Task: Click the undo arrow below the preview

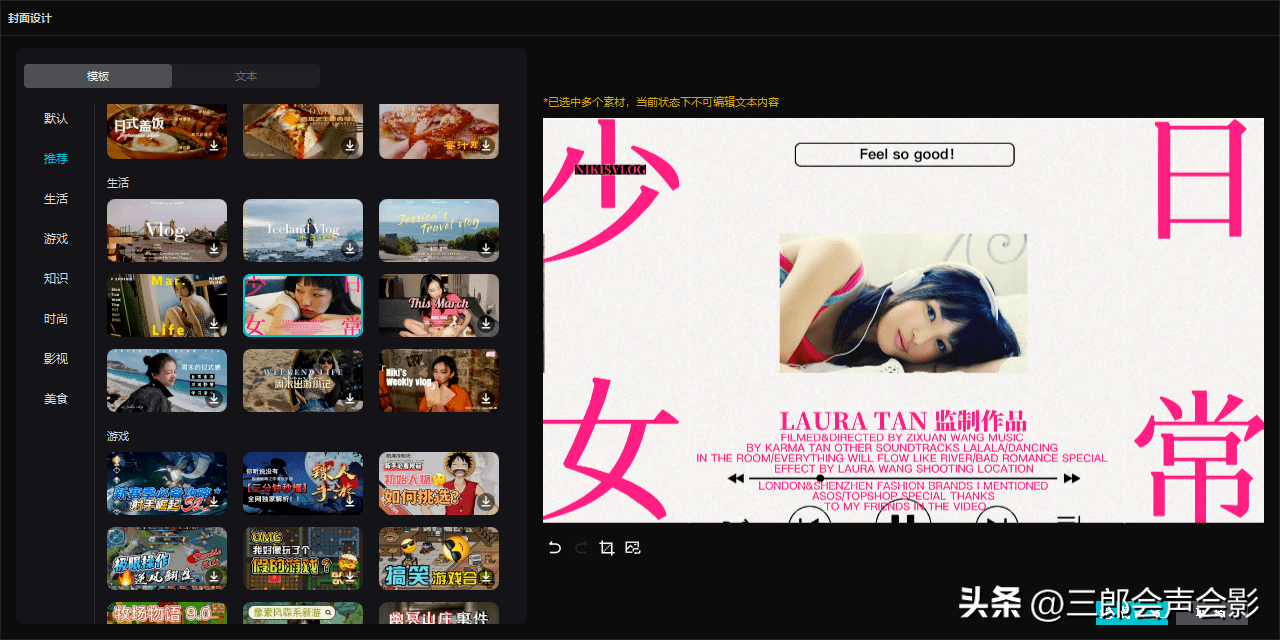Action: click(x=556, y=547)
